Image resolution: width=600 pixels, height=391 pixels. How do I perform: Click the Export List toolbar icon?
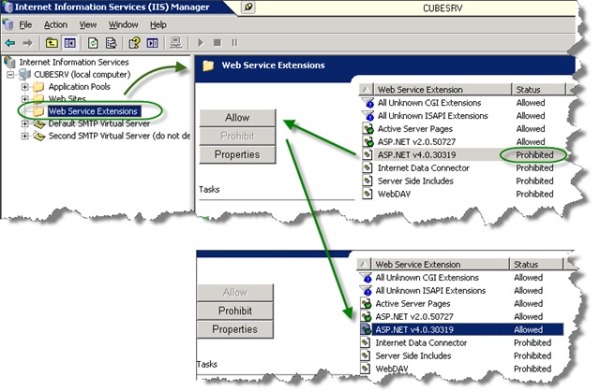point(111,43)
